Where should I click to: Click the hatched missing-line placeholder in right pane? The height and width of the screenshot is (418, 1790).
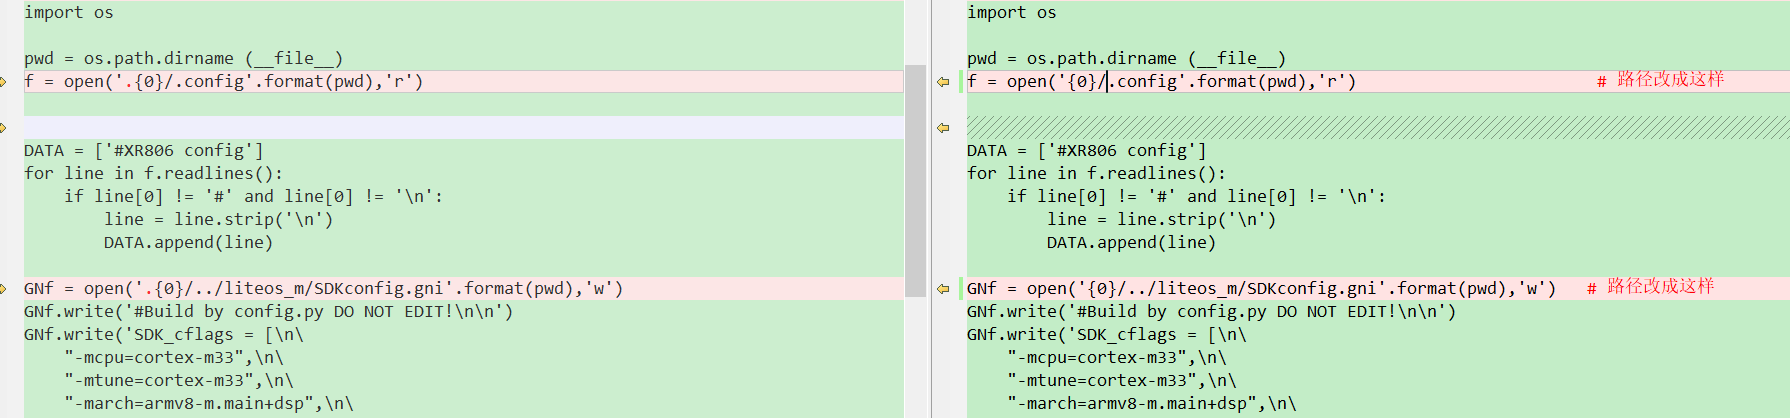point(1378,127)
